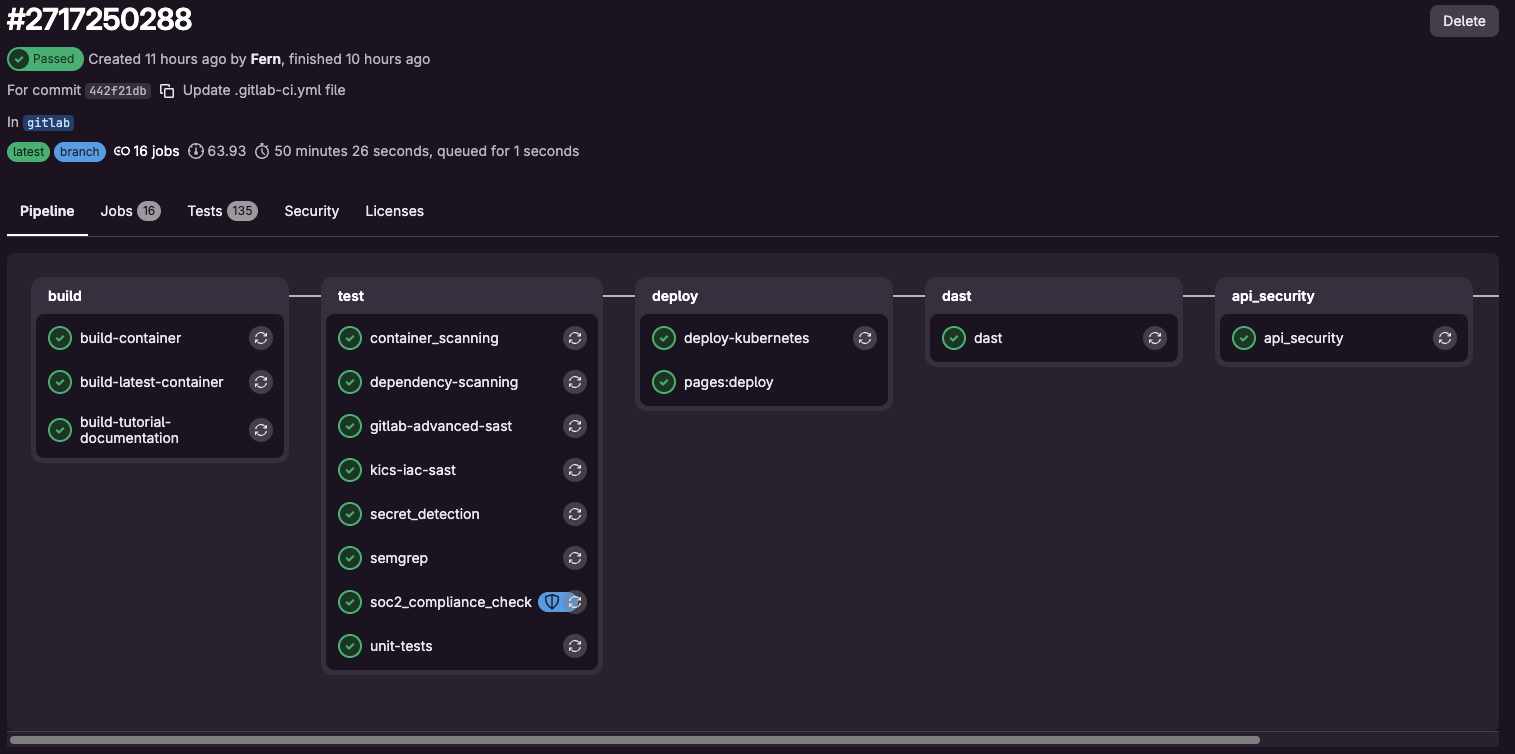This screenshot has width=1515, height=754.
Task: Click the Update .gitlab-ci.yml file commit message
Action: [x=264, y=90]
